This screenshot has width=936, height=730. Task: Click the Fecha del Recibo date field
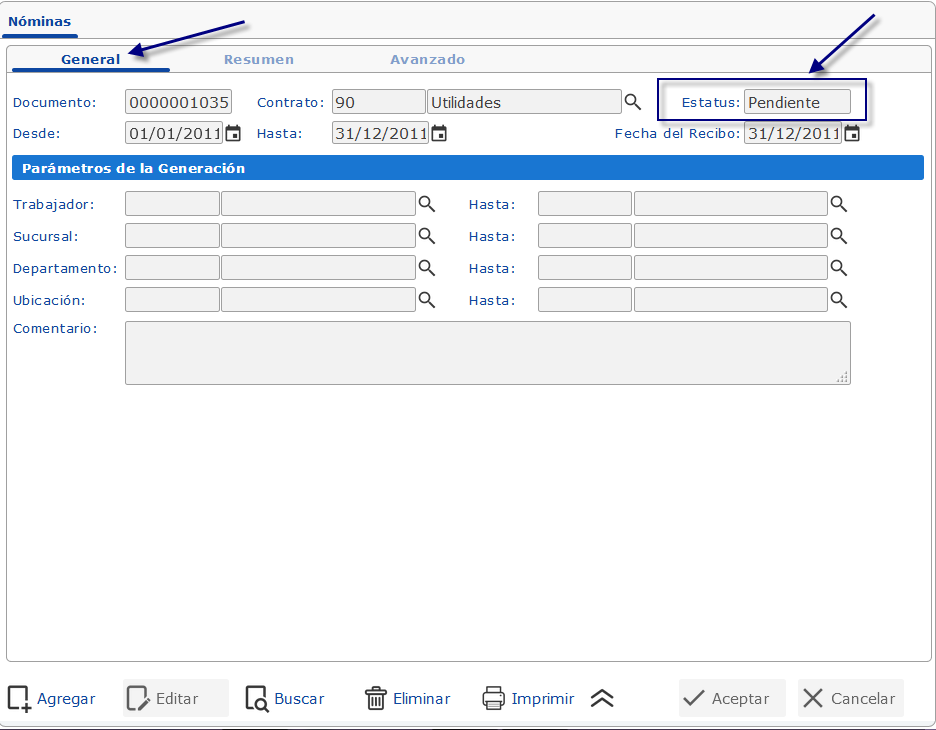[x=793, y=133]
